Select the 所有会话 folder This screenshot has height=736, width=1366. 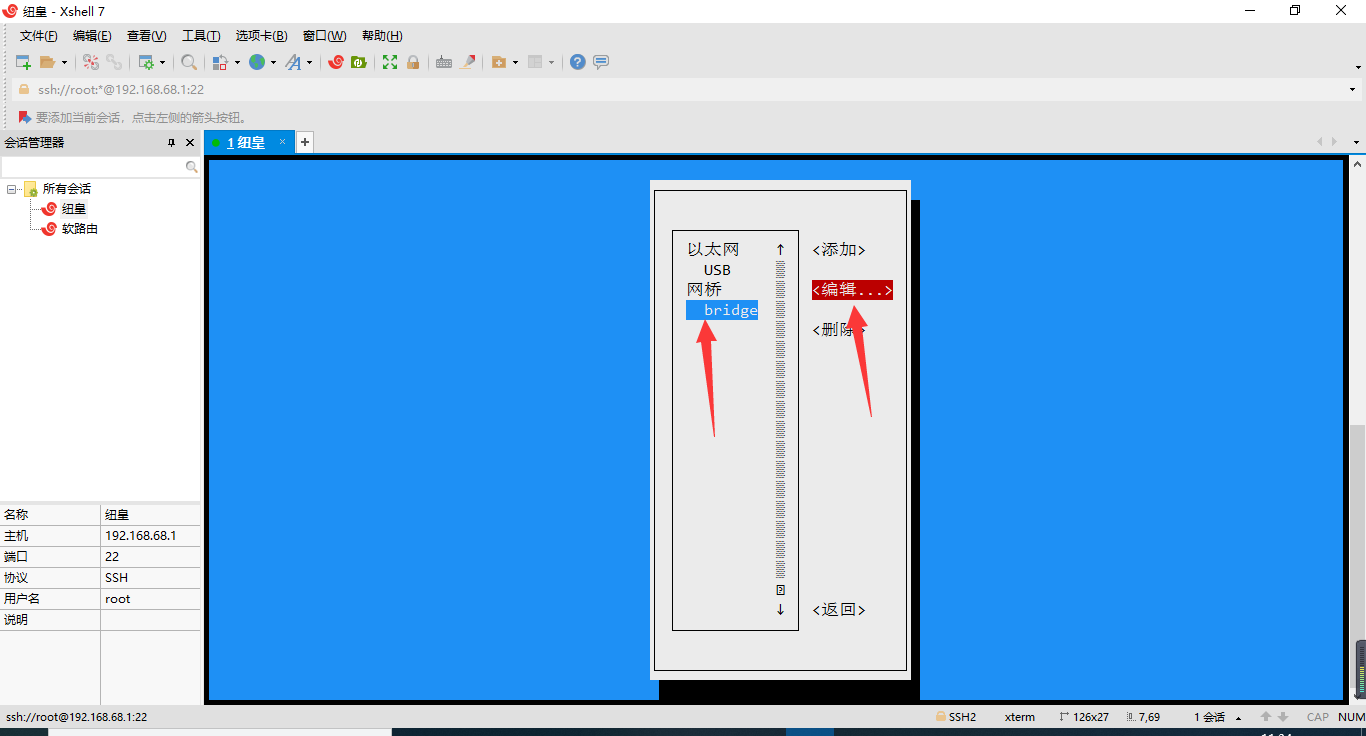67,189
